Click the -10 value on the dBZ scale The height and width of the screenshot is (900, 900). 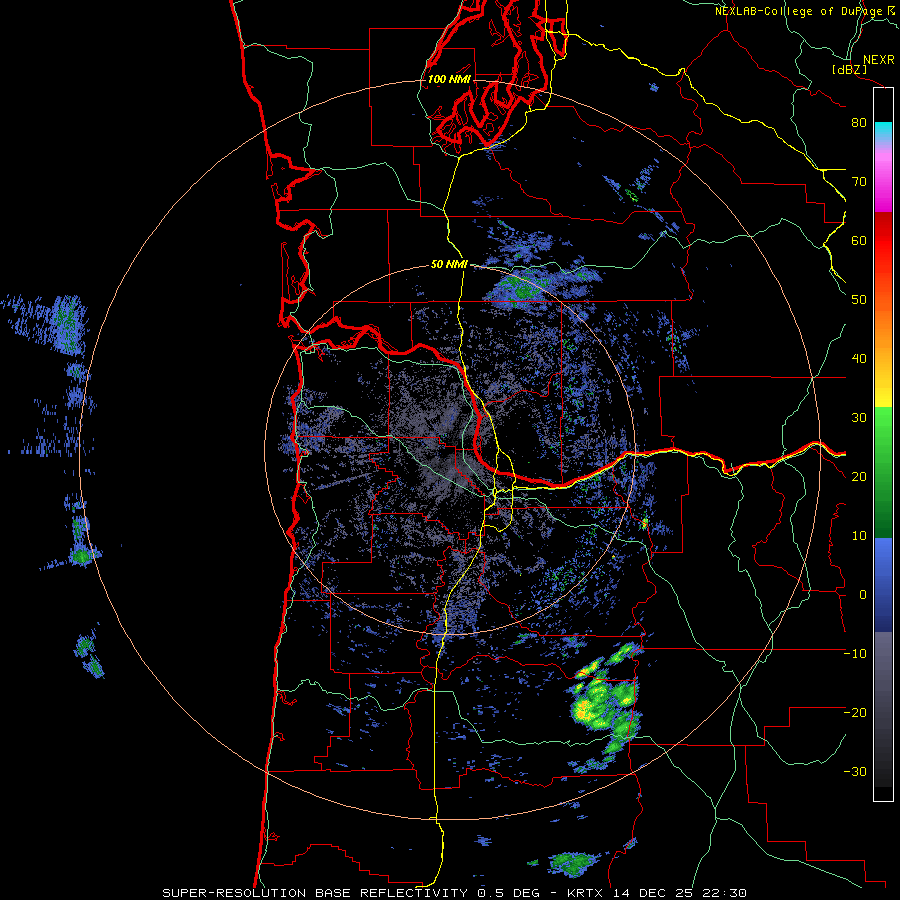click(x=855, y=654)
